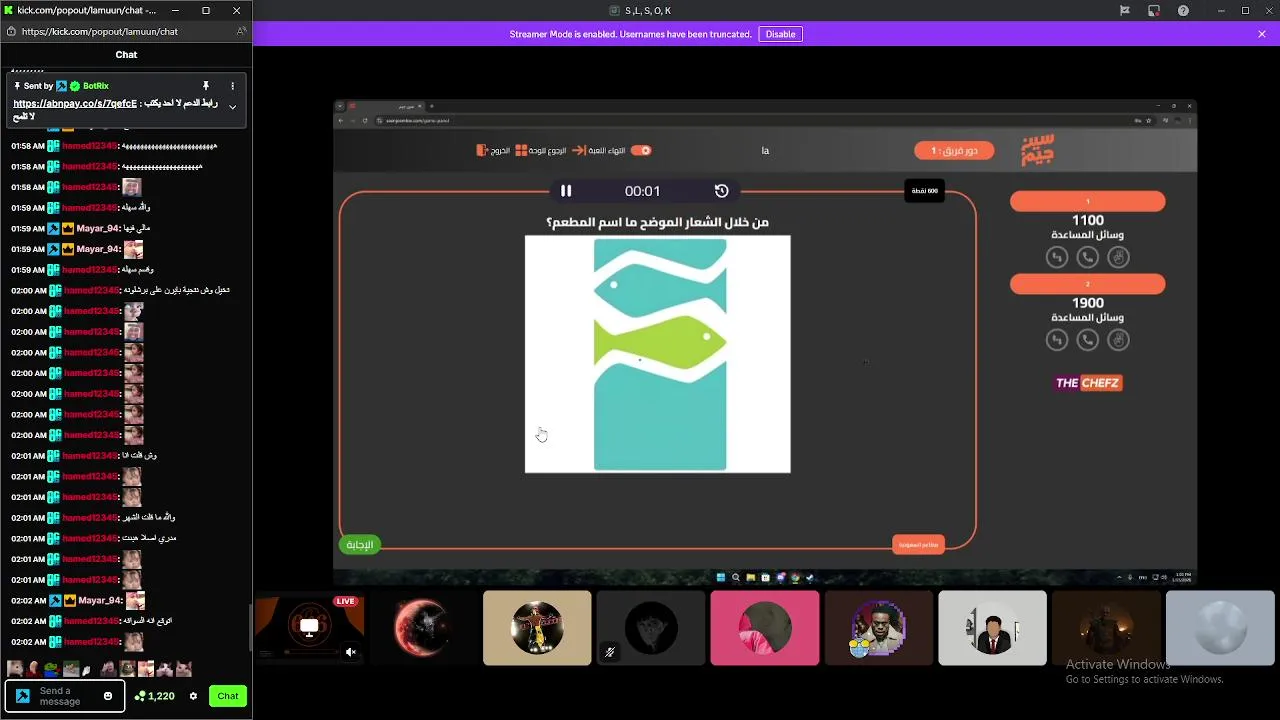Screen dimensions: 1280x720
Task: Click the Chat header title
Action: pos(126,55)
